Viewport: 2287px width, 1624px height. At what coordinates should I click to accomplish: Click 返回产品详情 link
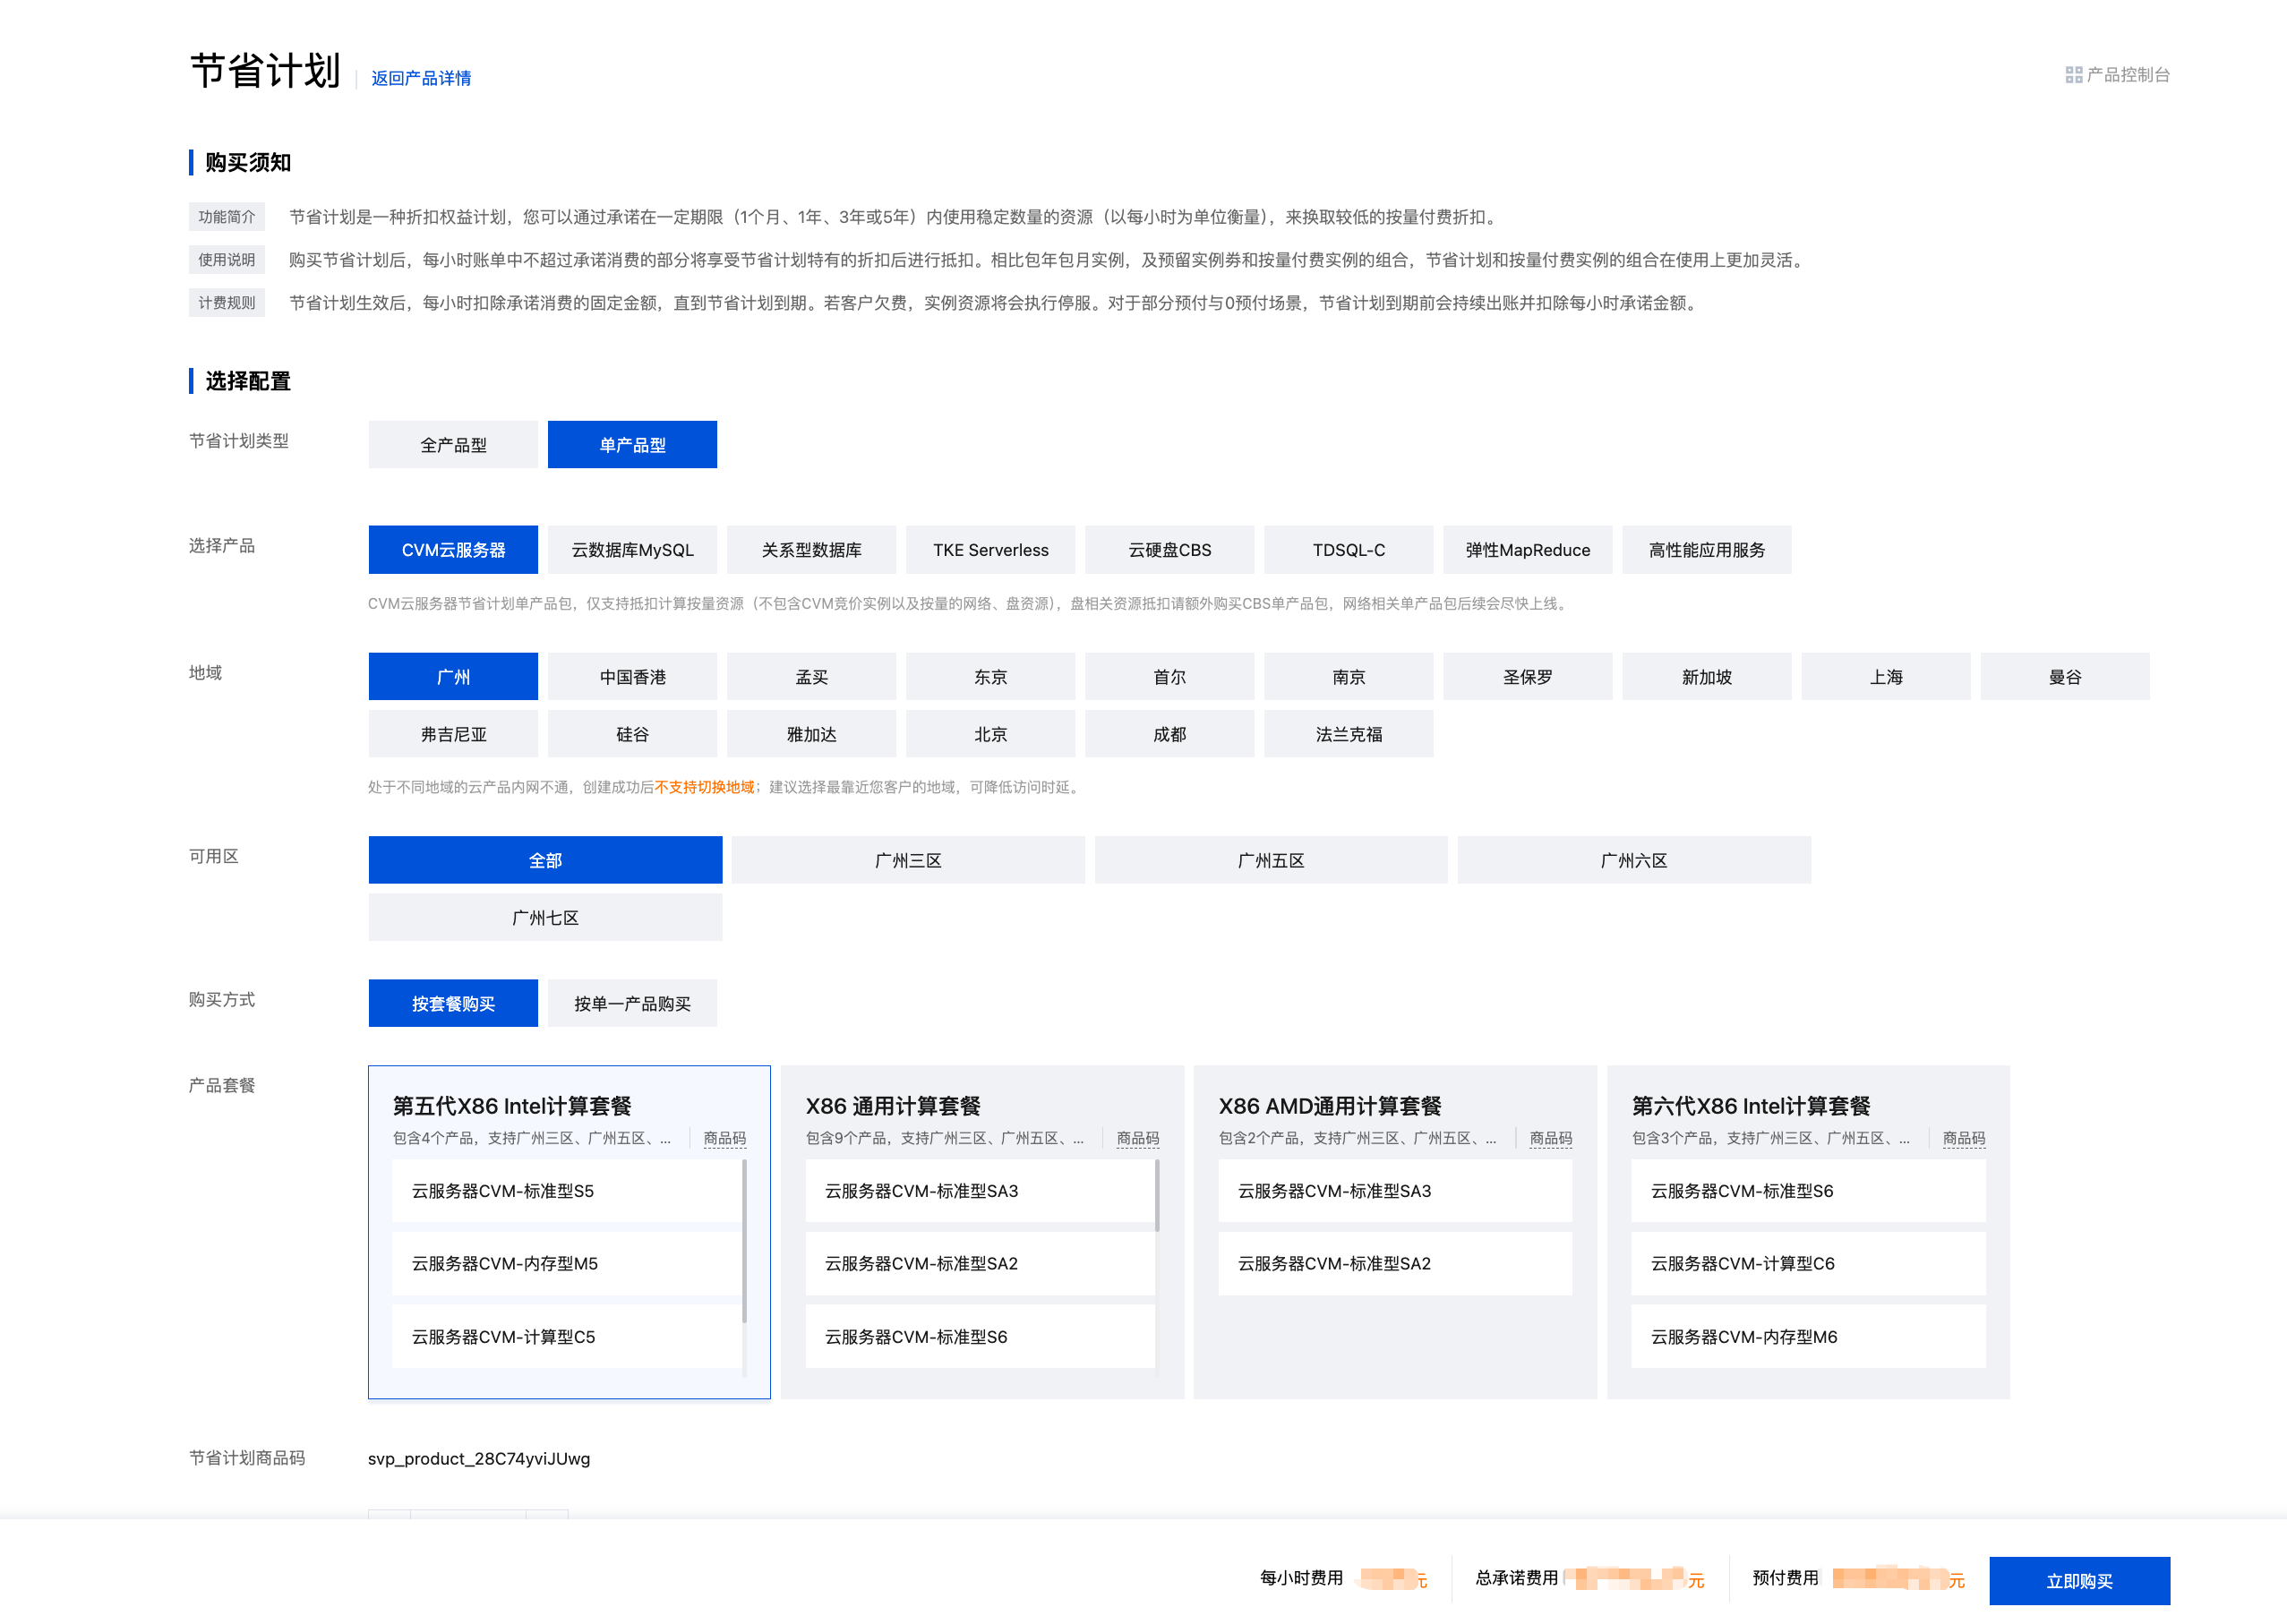tap(421, 78)
